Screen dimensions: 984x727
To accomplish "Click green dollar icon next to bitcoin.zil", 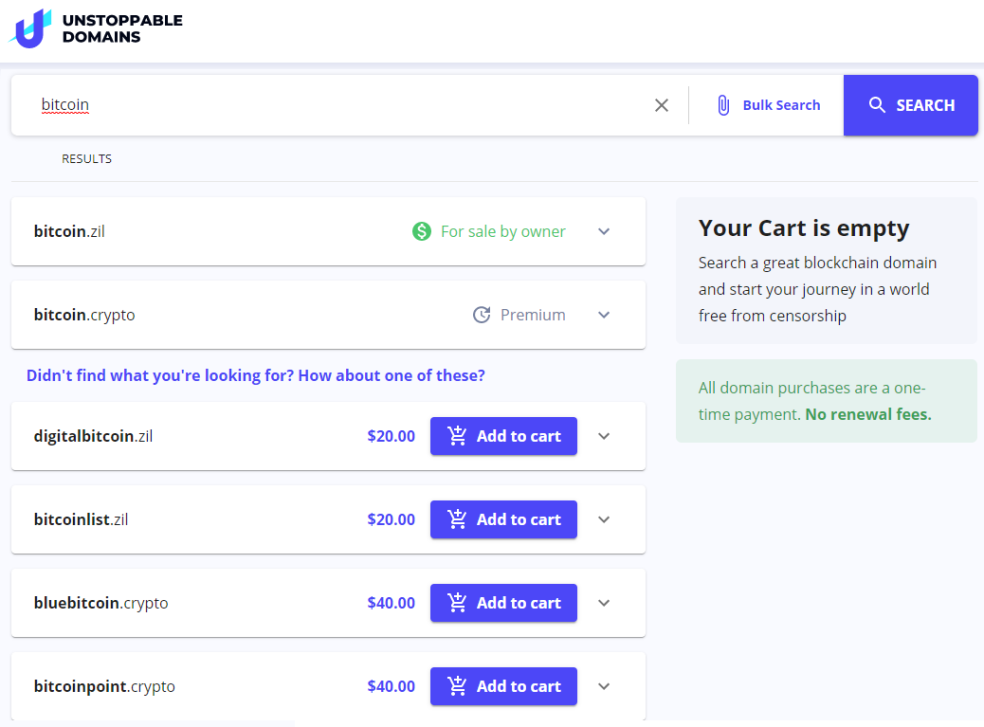I will (422, 232).
